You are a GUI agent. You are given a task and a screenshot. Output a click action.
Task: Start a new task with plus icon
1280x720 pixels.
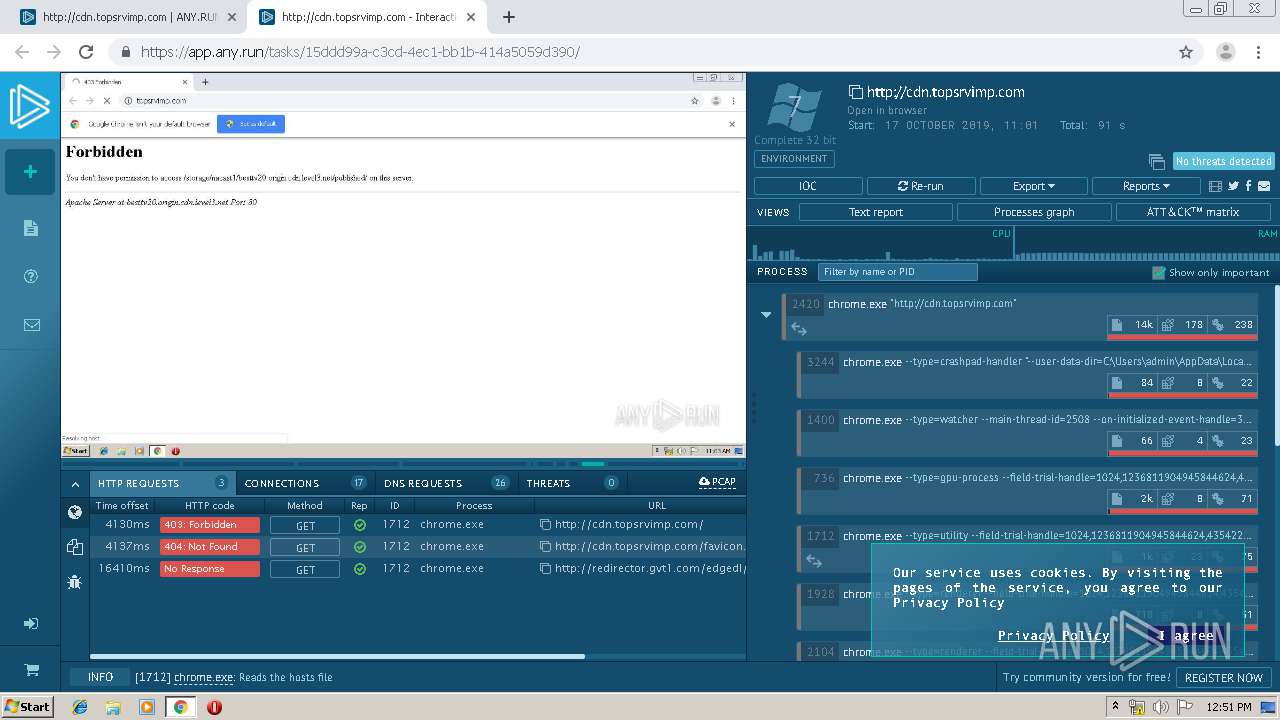pos(30,172)
